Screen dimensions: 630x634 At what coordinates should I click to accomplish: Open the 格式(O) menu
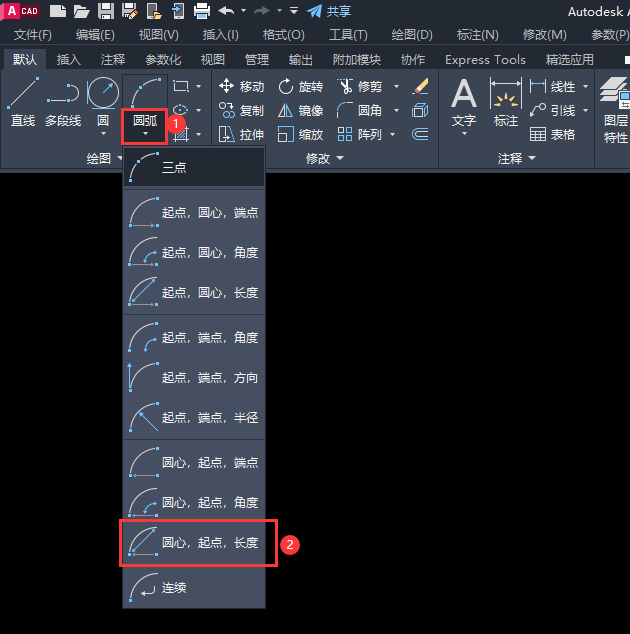click(283, 35)
